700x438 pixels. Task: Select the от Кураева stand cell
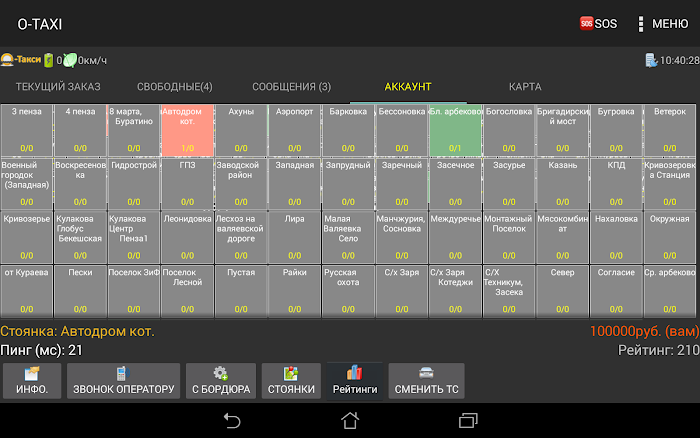click(27, 291)
